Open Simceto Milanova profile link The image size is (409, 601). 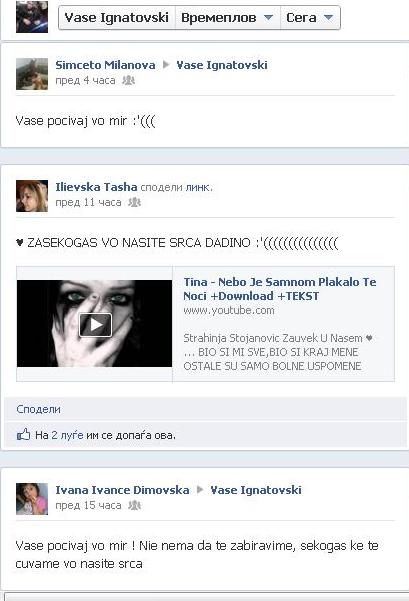[x=105, y=65]
